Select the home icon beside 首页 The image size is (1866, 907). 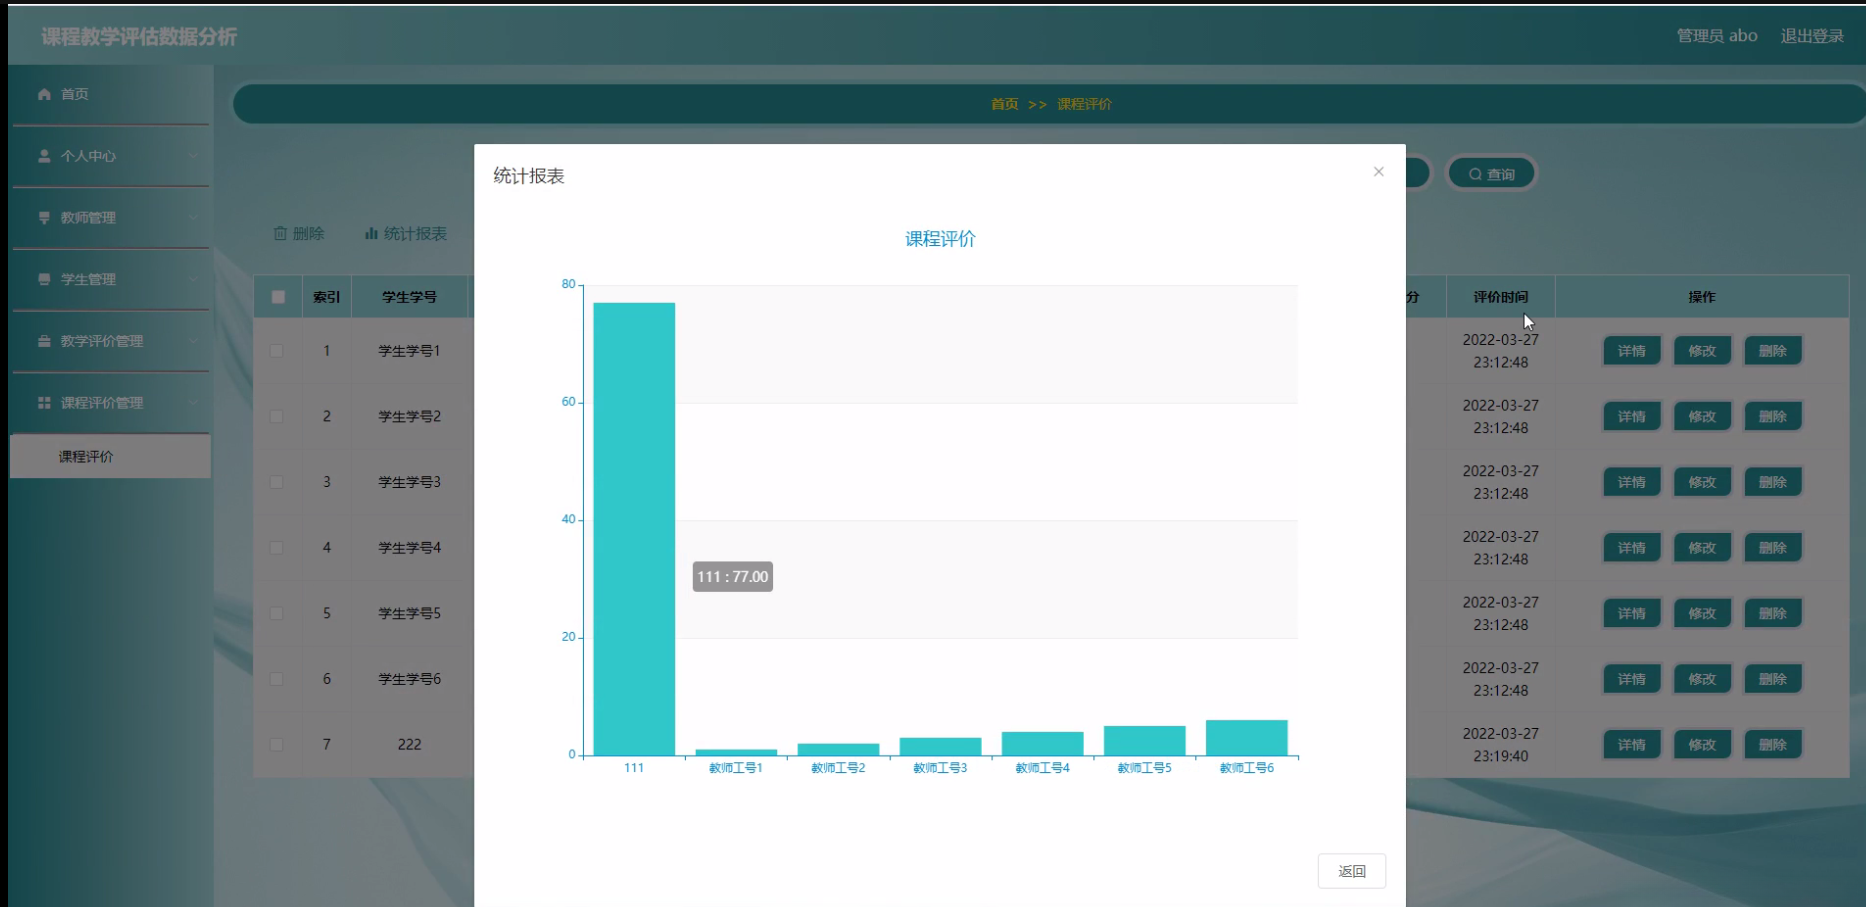43,94
